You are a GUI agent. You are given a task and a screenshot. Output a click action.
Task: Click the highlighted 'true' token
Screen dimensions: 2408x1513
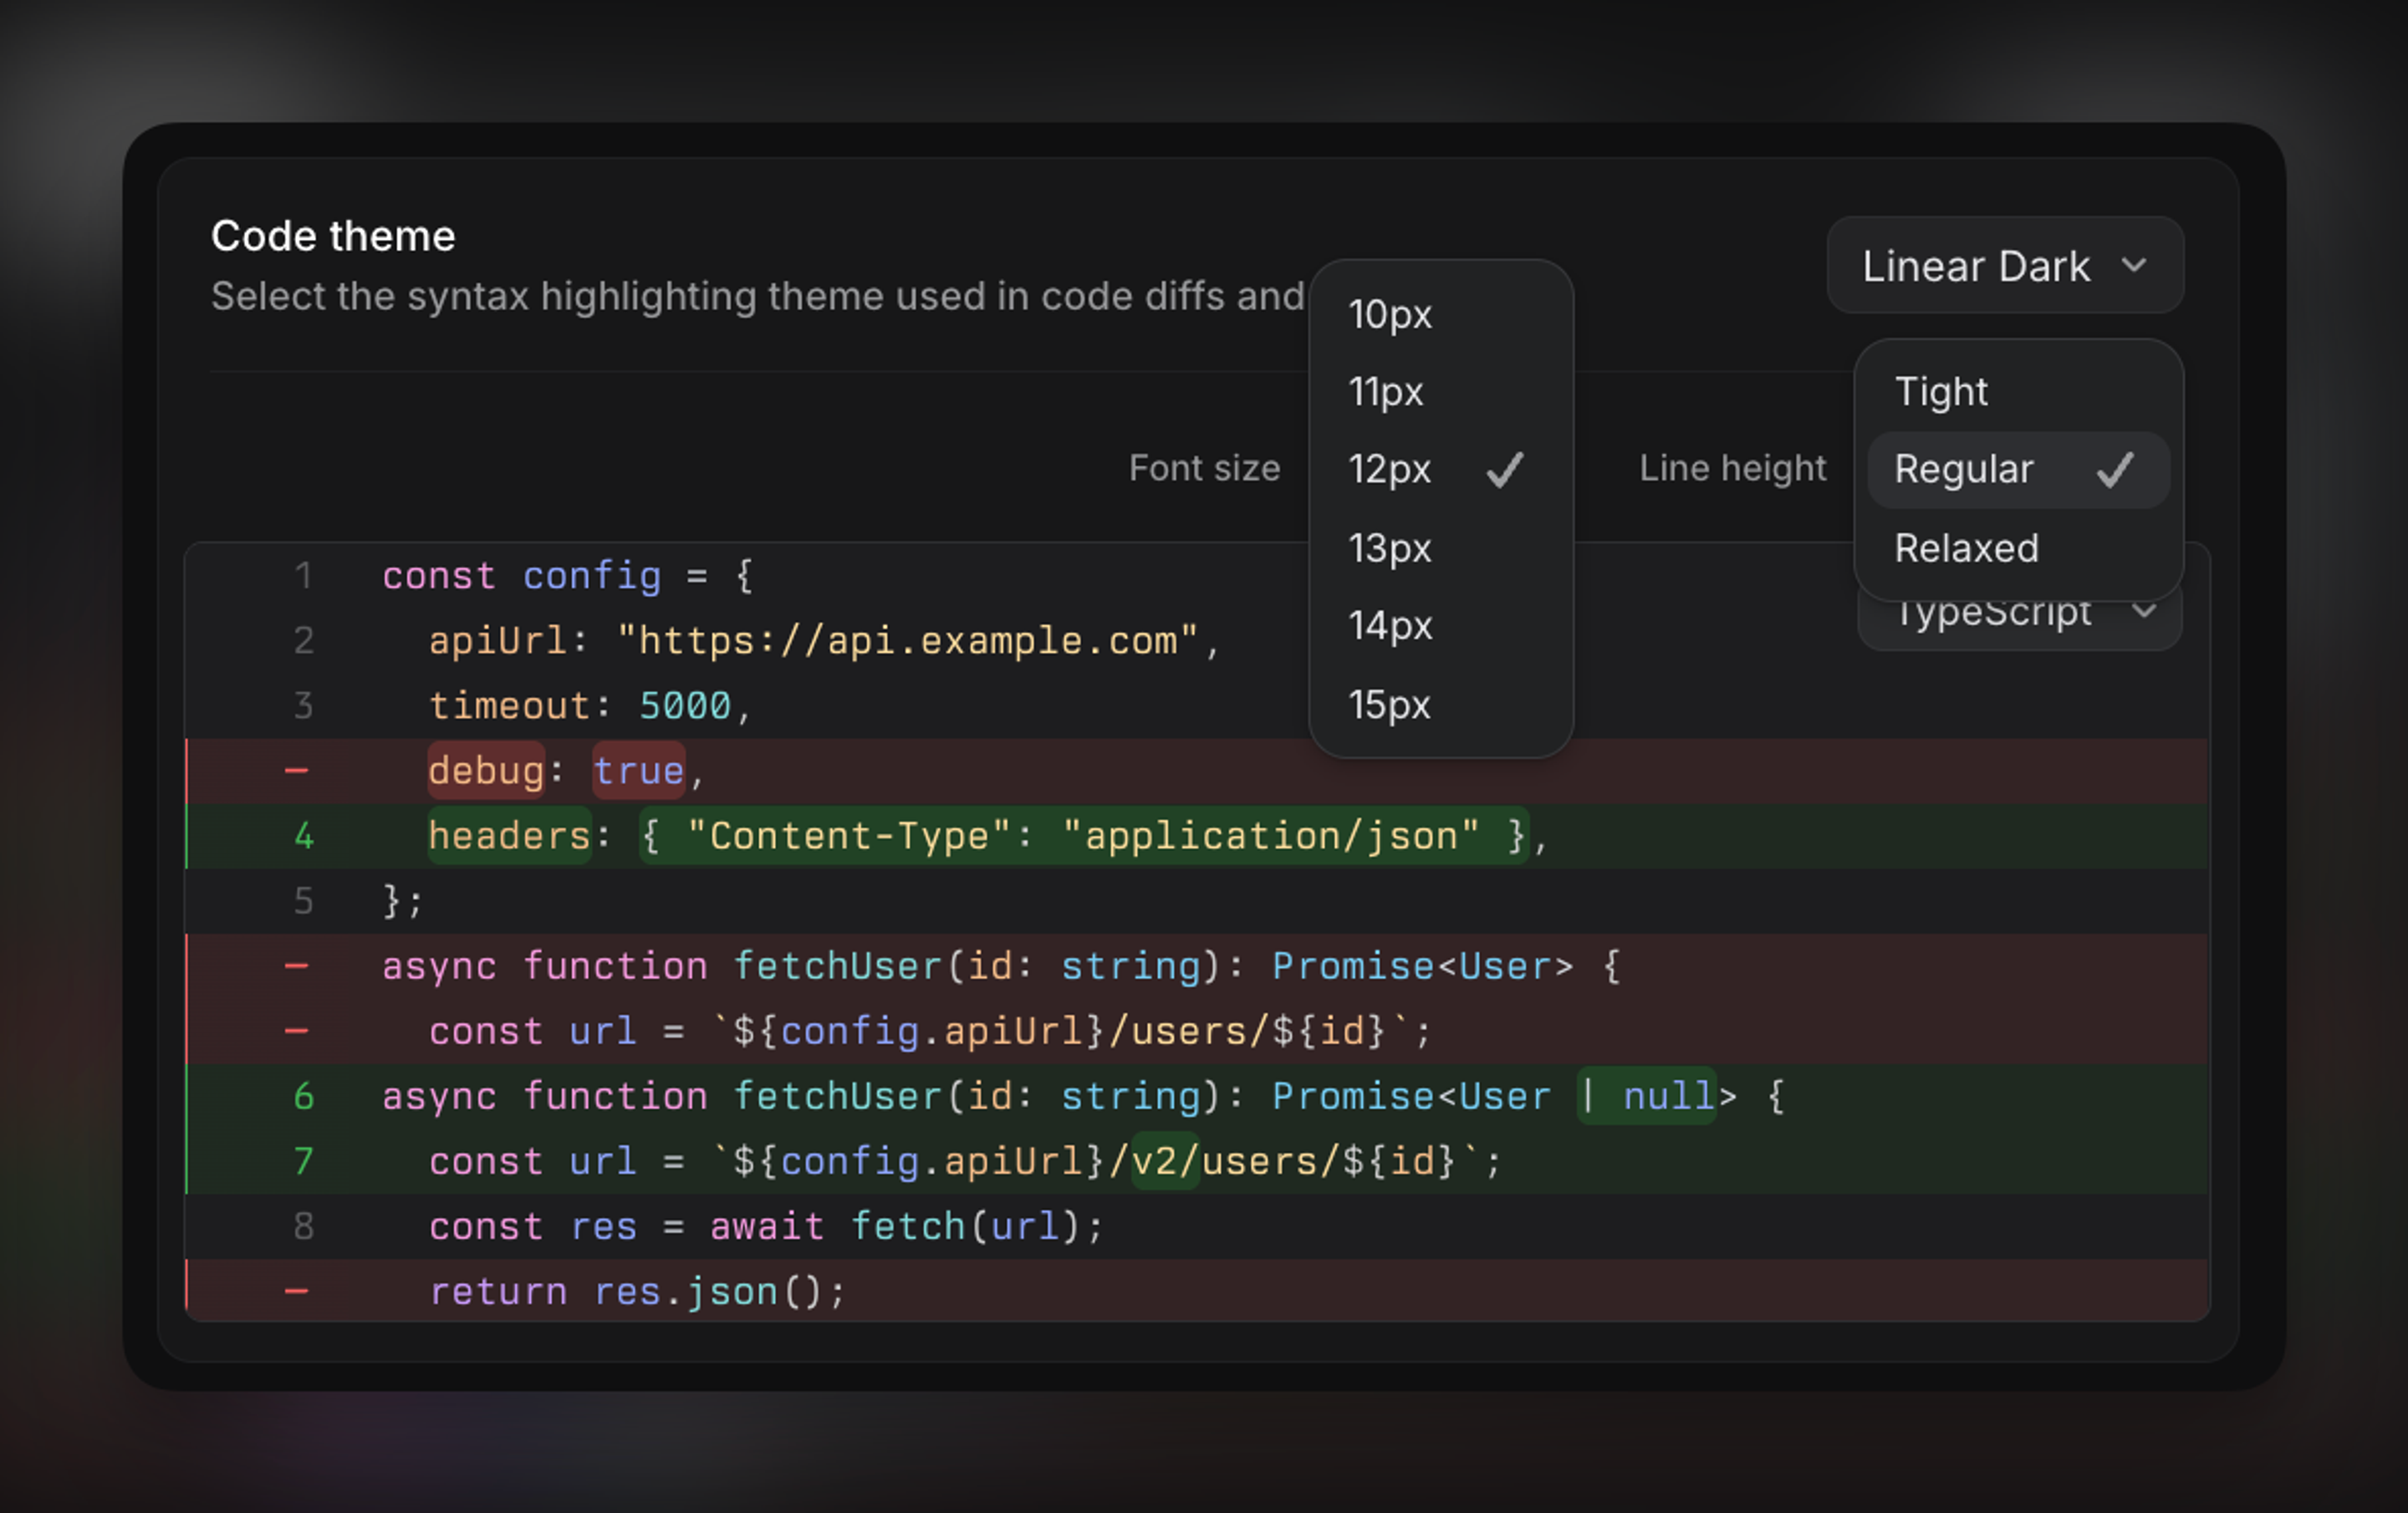638,771
